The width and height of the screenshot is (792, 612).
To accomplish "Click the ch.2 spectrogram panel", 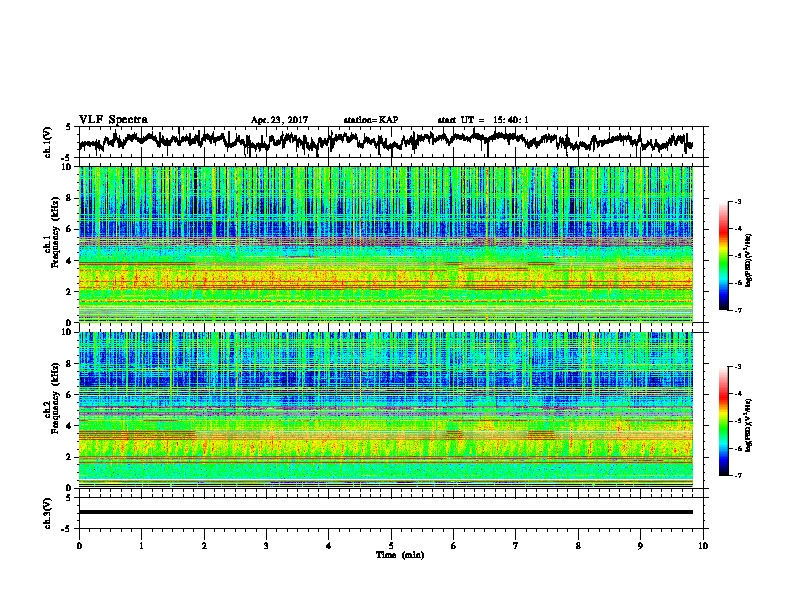I will click(x=386, y=410).
